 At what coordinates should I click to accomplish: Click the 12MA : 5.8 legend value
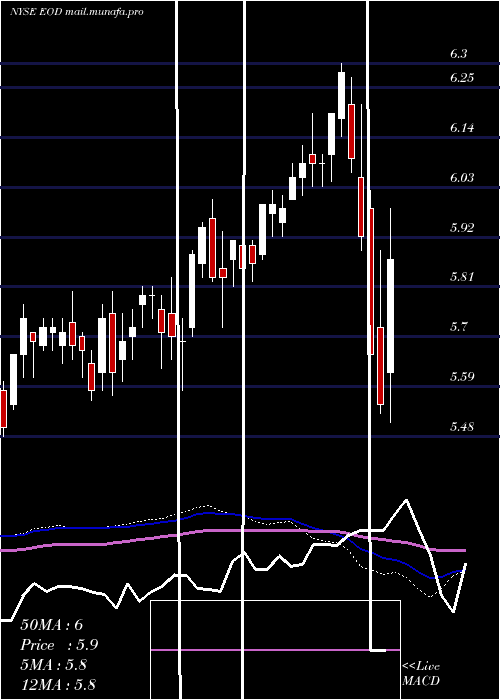tap(58, 685)
